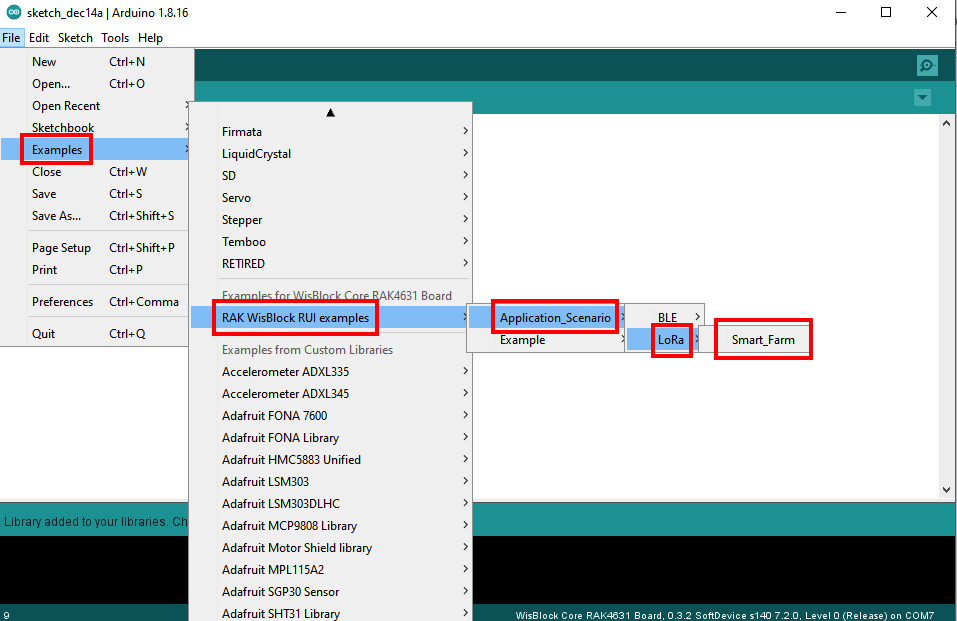
Task: Open Preferences from the File menu
Action: (x=96, y=302)
